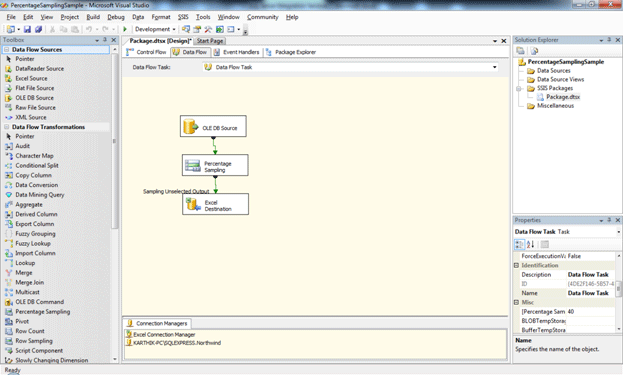Click Description property value field
Viewport: 623px width, 375px height.
(590, 275)
